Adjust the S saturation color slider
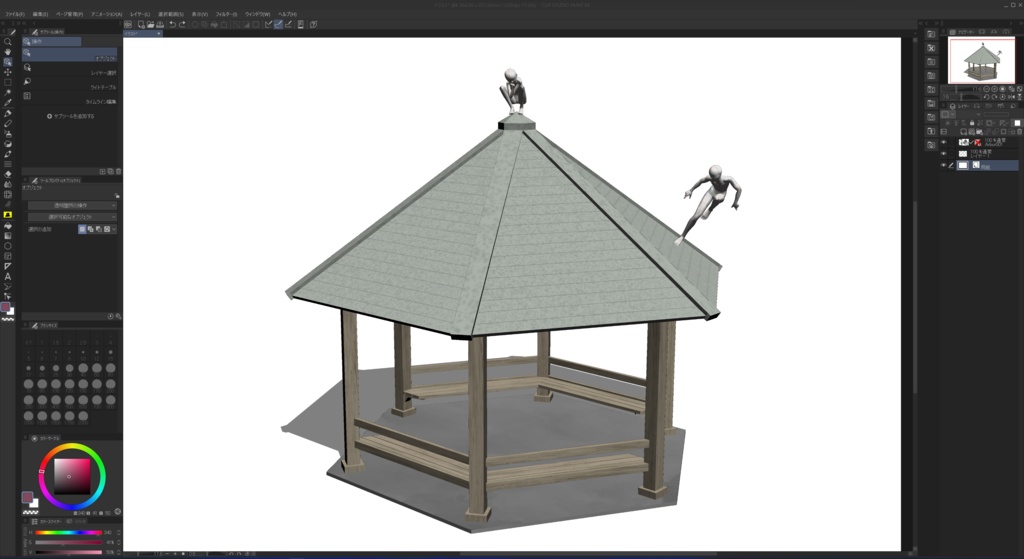This screenshot has width=1024, height=559. point(69,543)
